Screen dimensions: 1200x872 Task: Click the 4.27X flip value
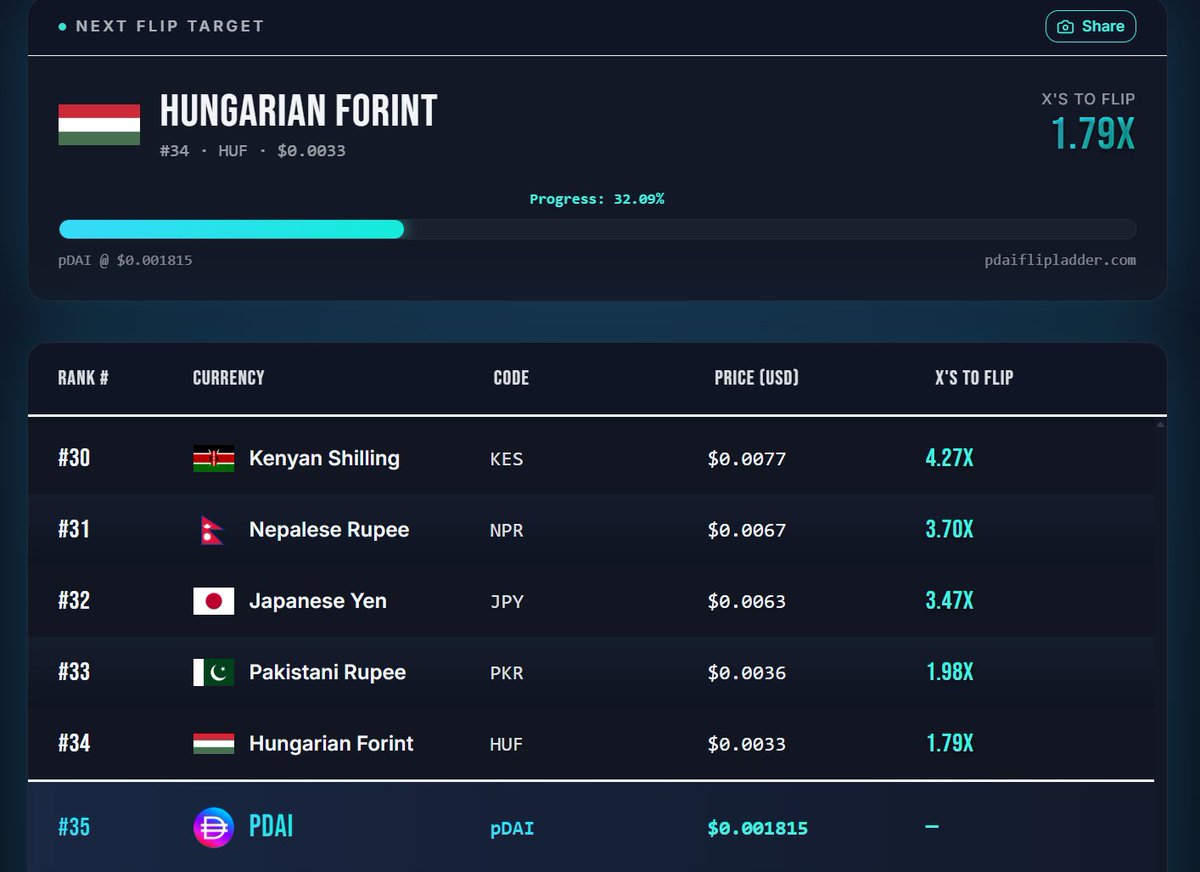coord(950,459)
